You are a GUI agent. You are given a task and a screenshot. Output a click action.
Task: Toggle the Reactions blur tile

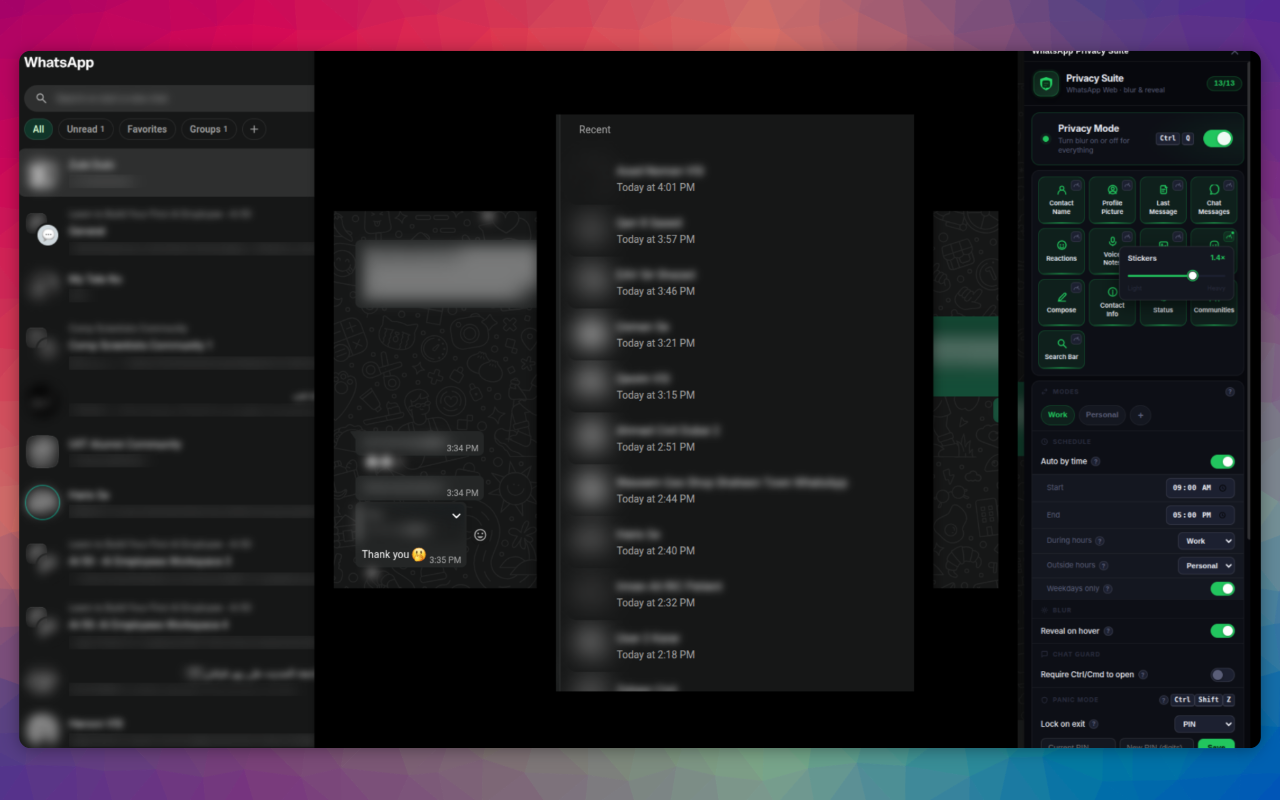(1061, 250)
